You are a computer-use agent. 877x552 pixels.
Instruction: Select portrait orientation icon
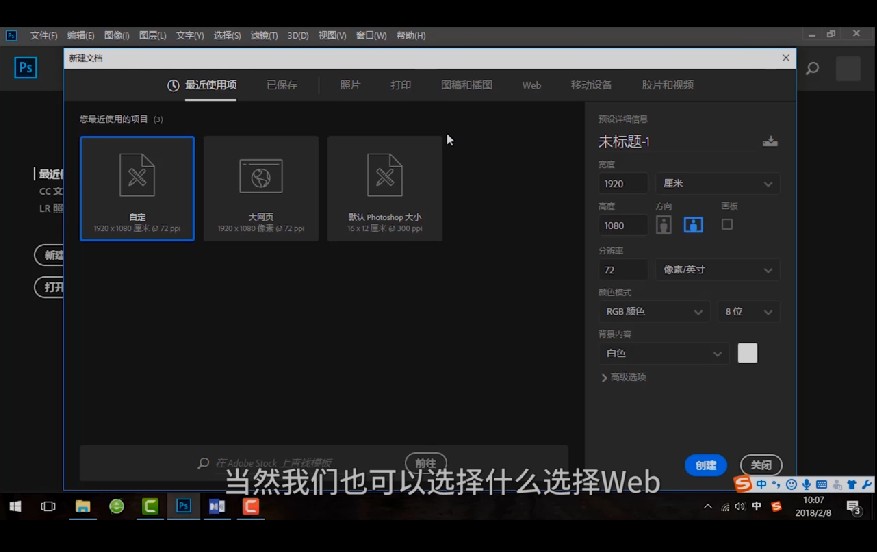point(664,225)
